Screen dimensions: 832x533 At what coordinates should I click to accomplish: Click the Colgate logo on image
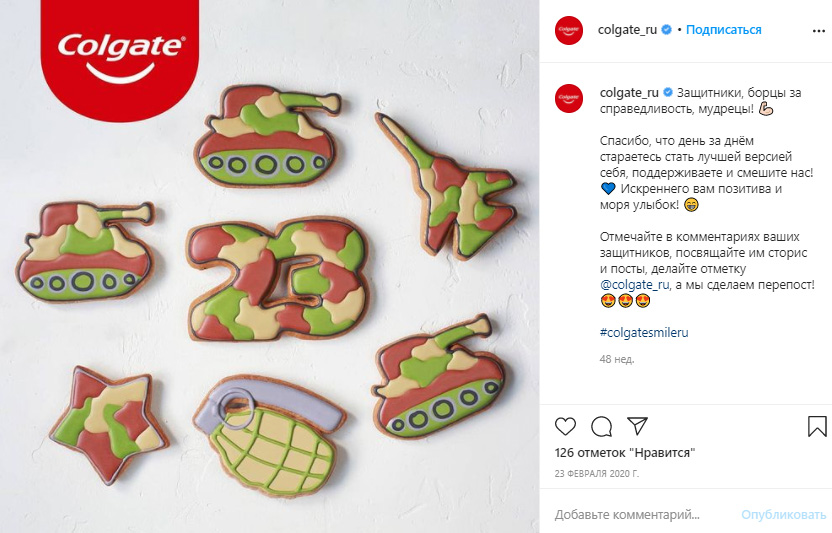coord(120,56)
